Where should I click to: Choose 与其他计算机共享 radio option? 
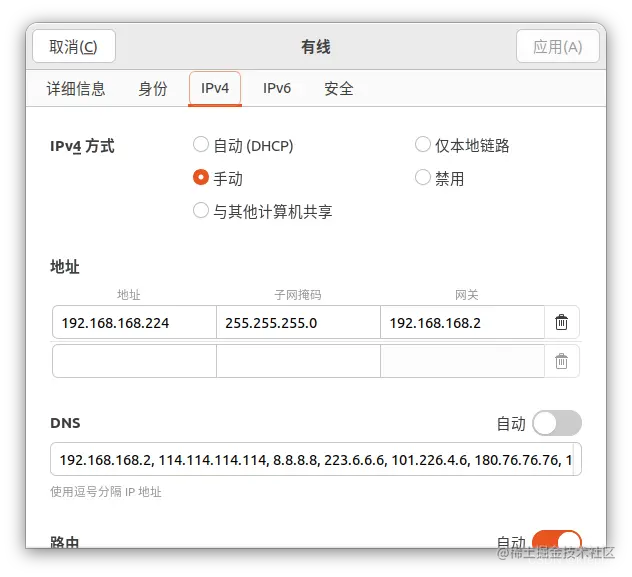(263, 211)
